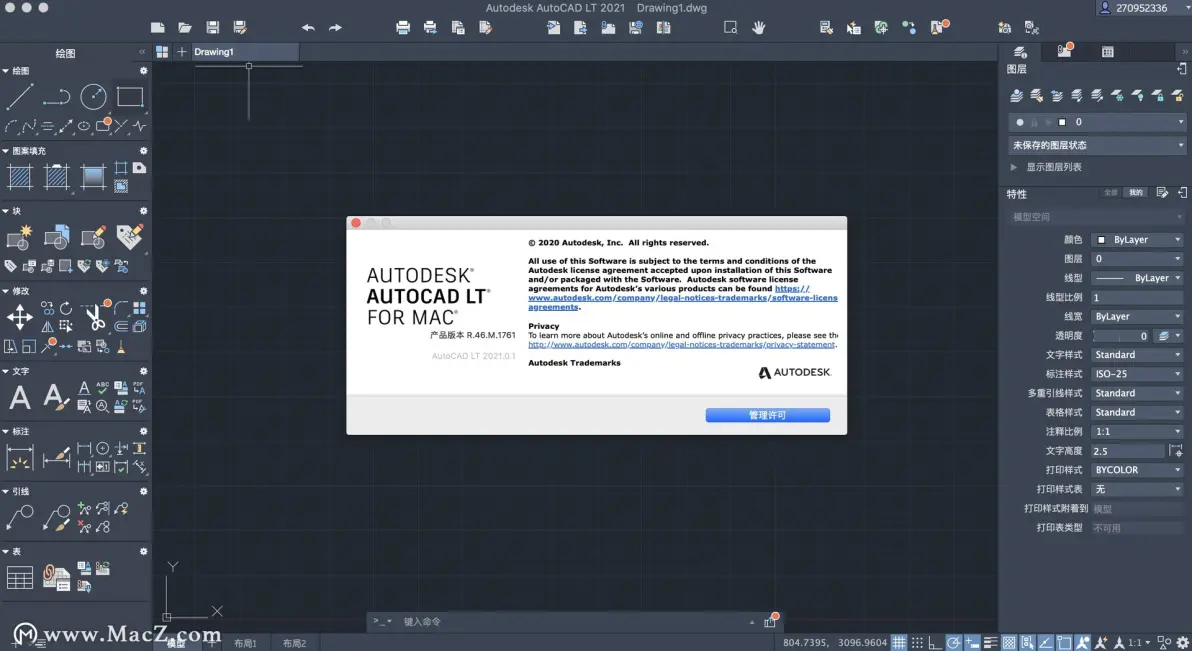Click the Undo arrow
The height and width of the screenshot is (651, 1192).
tap(308, 27)
